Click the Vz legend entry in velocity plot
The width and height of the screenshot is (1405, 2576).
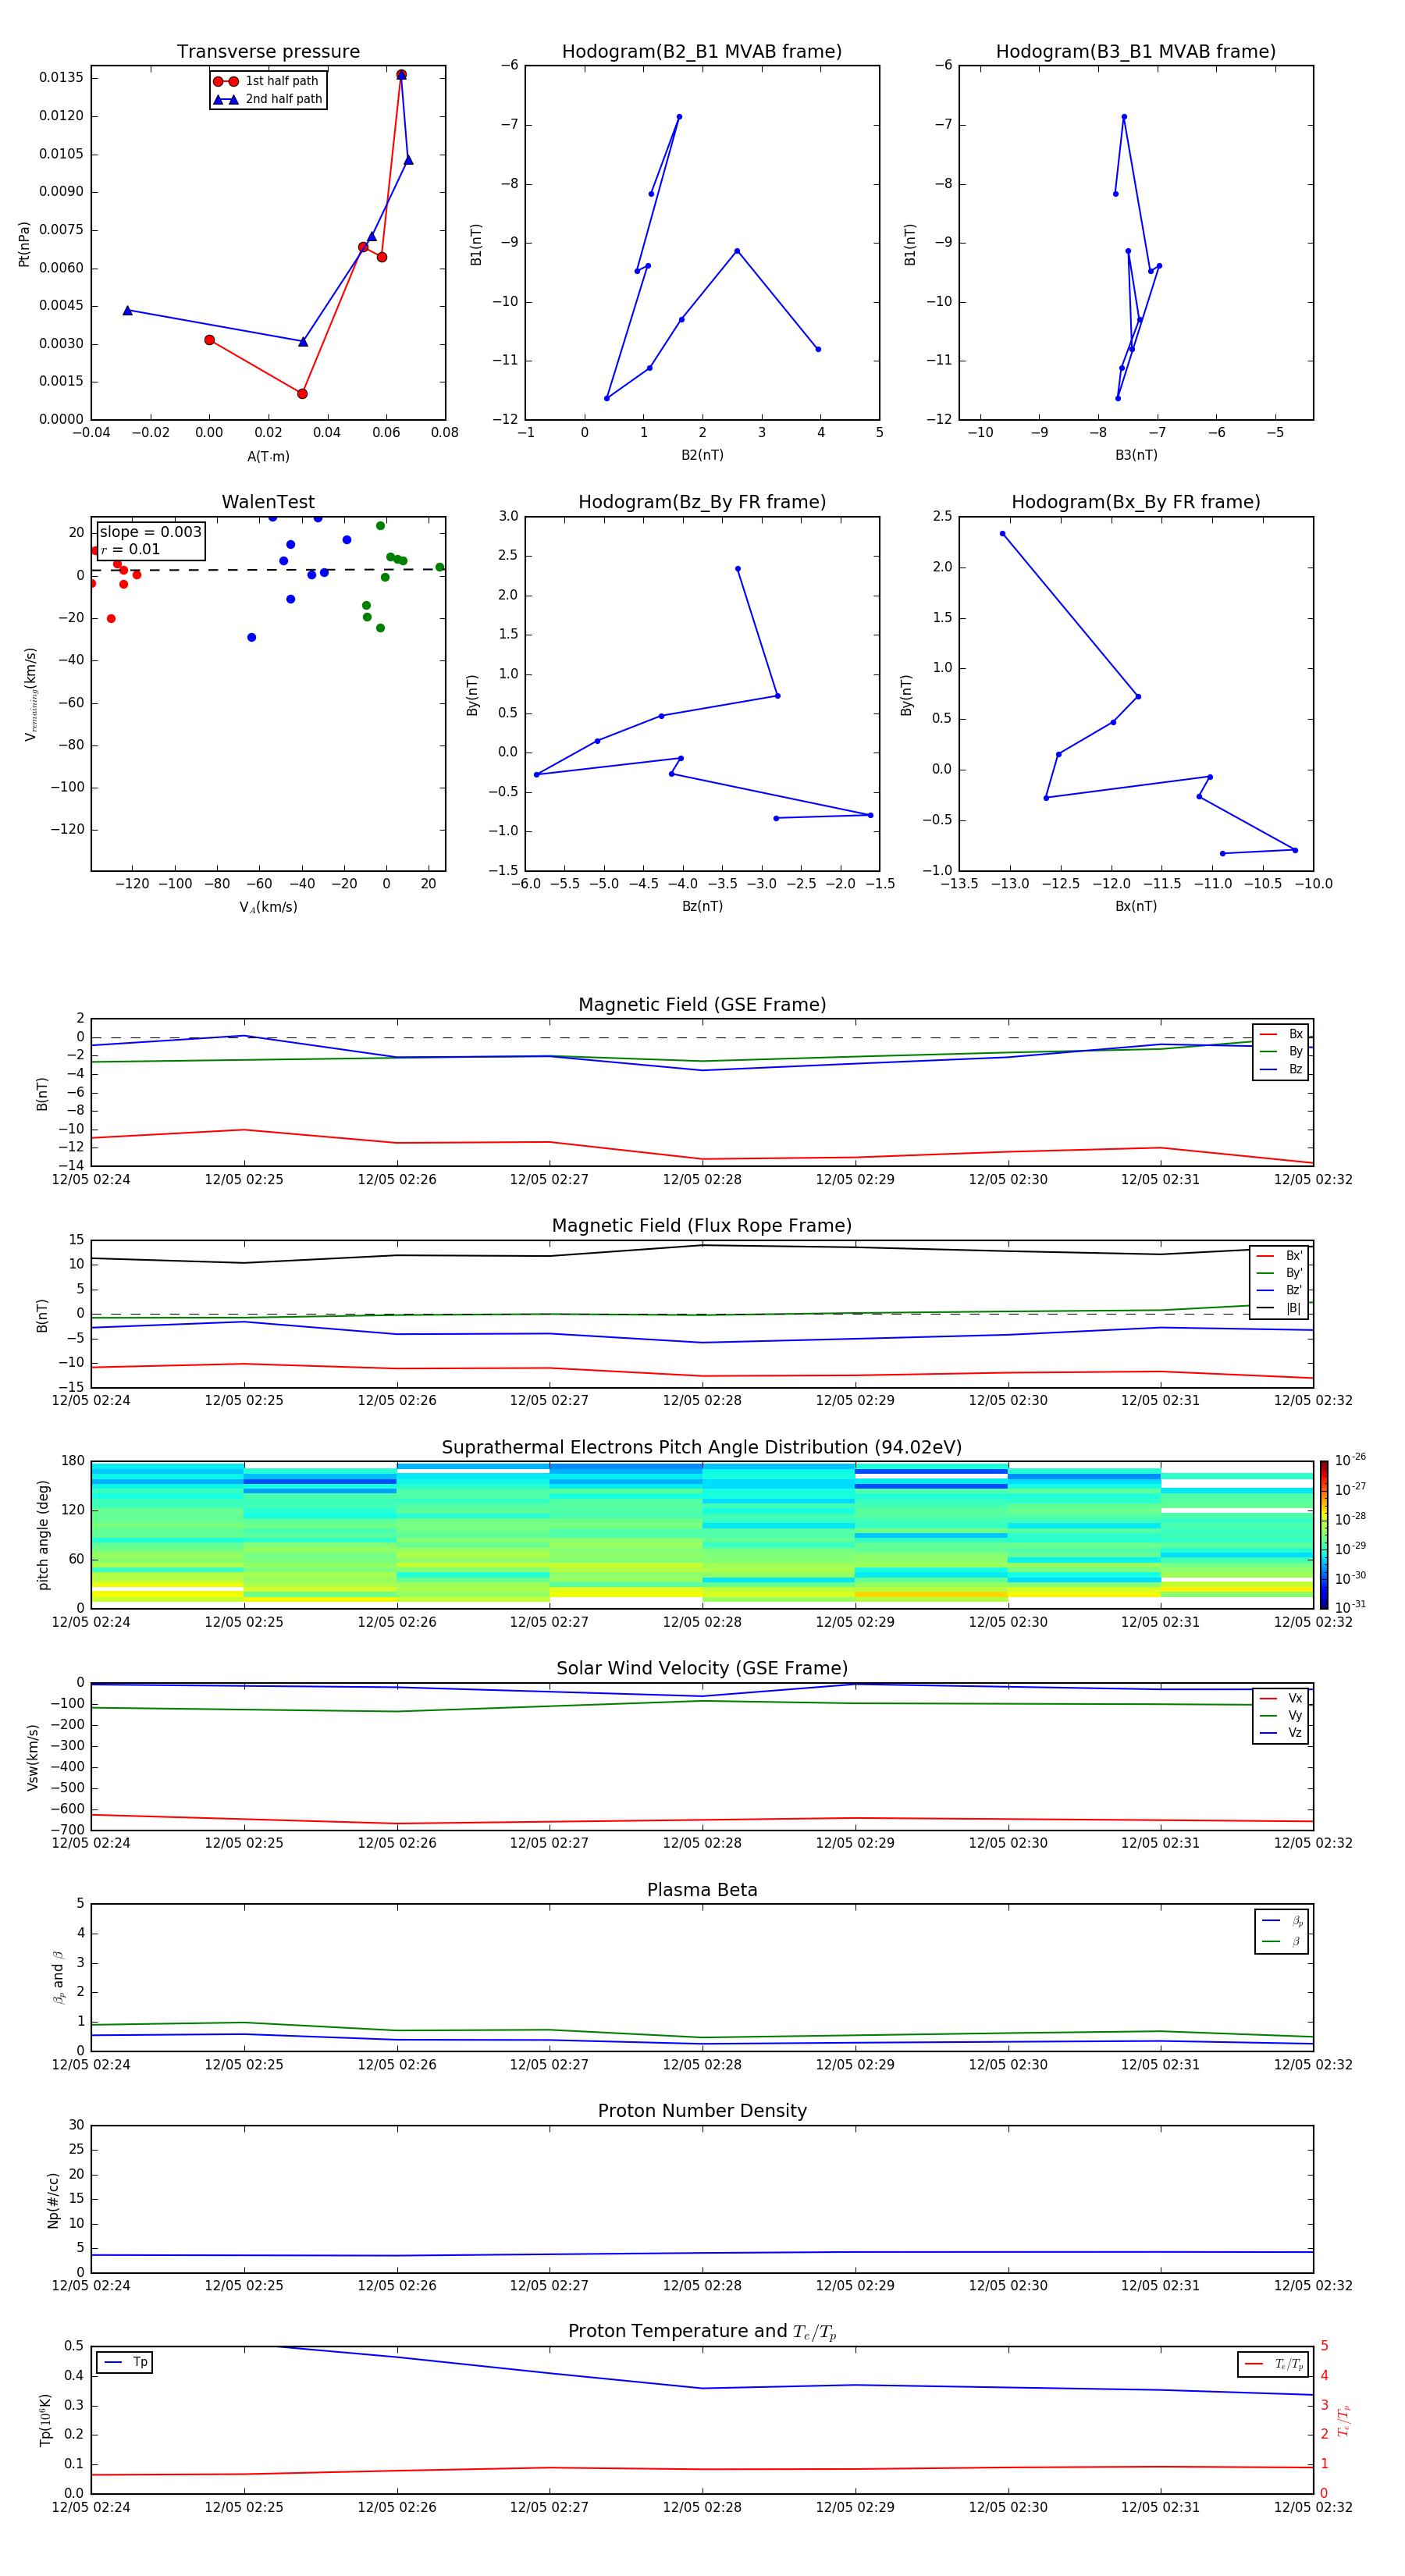point(1281,1733)
